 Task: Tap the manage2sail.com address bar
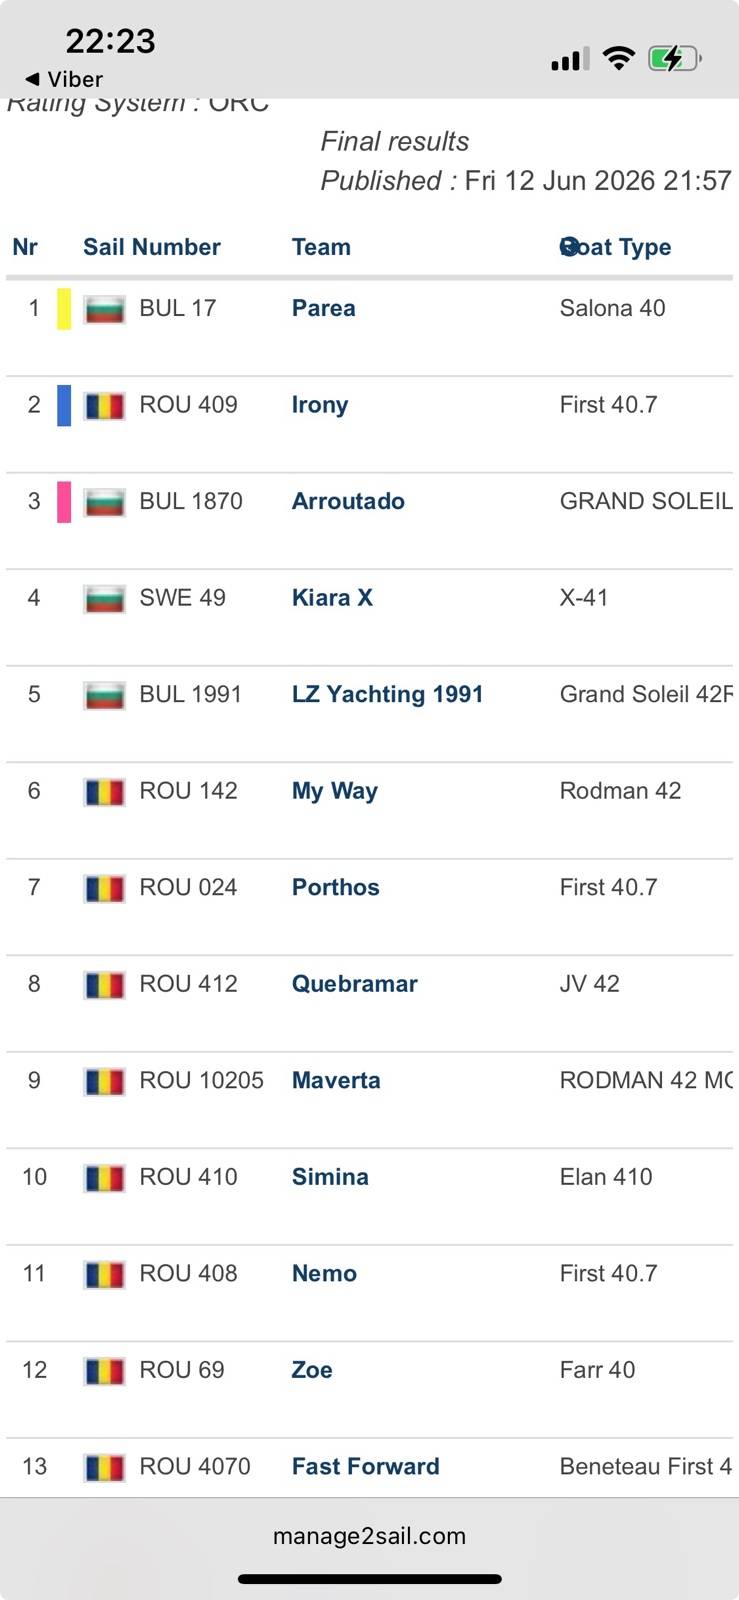(369, 1536)
